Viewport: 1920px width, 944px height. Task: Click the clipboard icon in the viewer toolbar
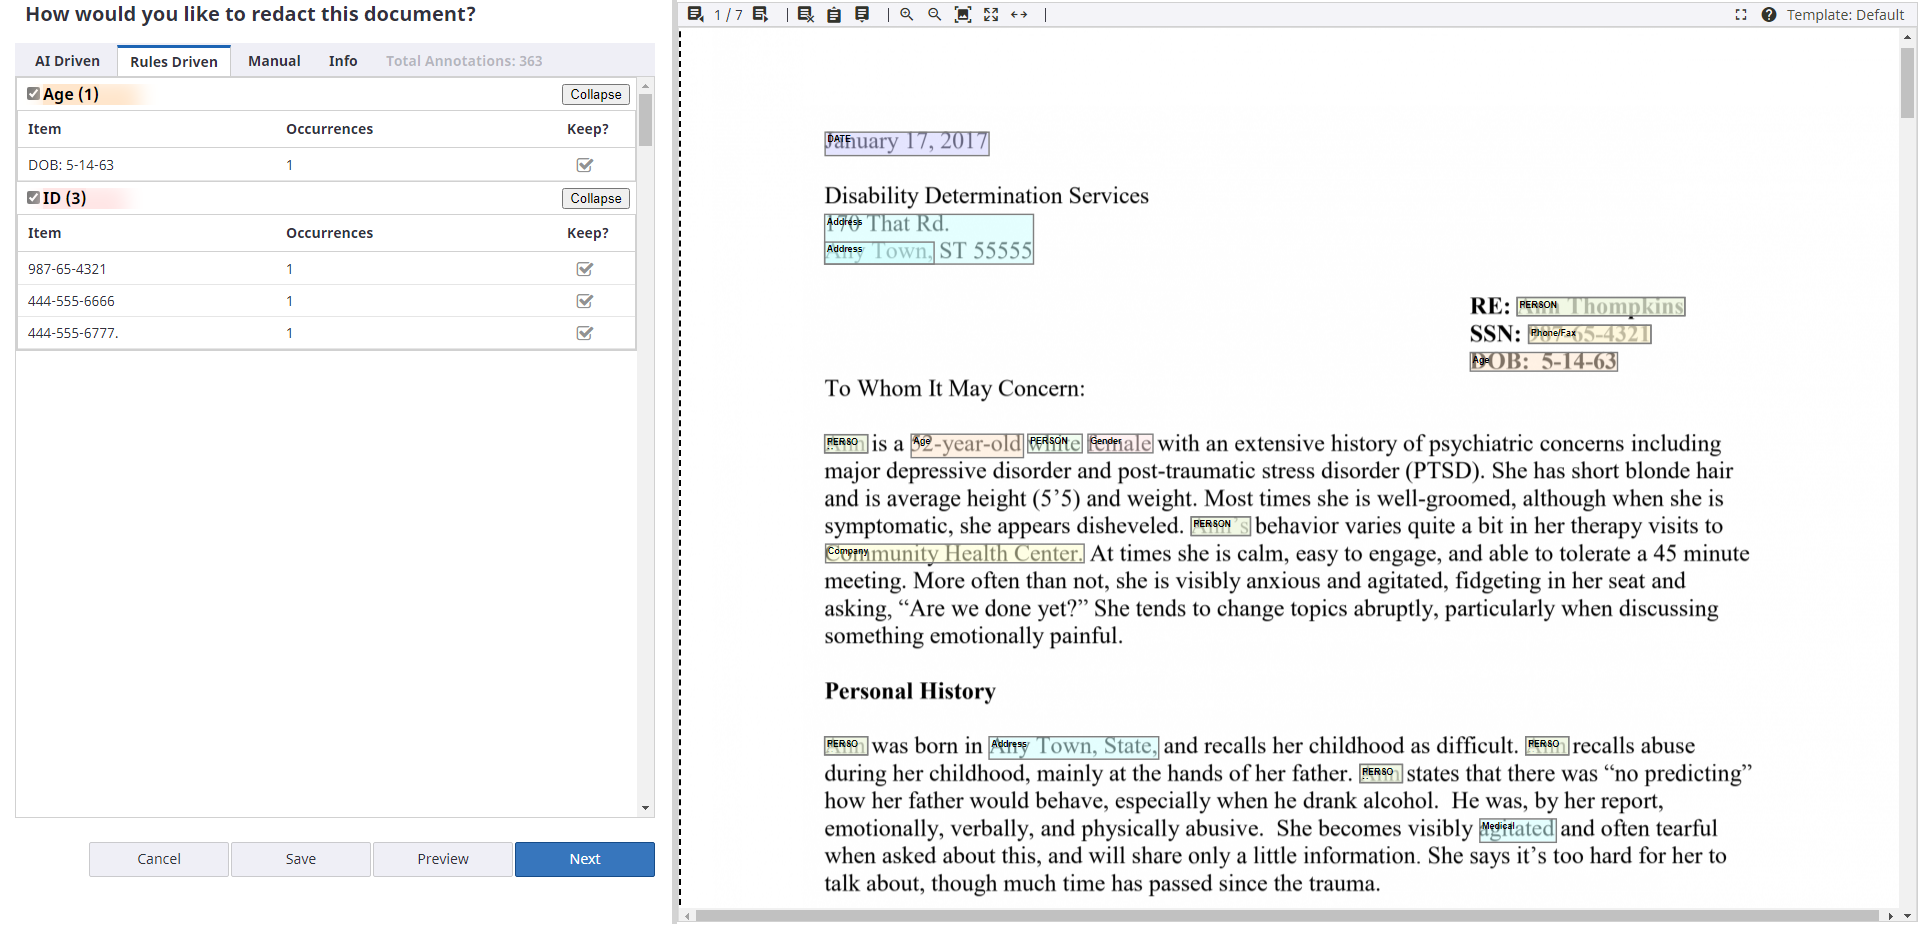coord(834,14)
